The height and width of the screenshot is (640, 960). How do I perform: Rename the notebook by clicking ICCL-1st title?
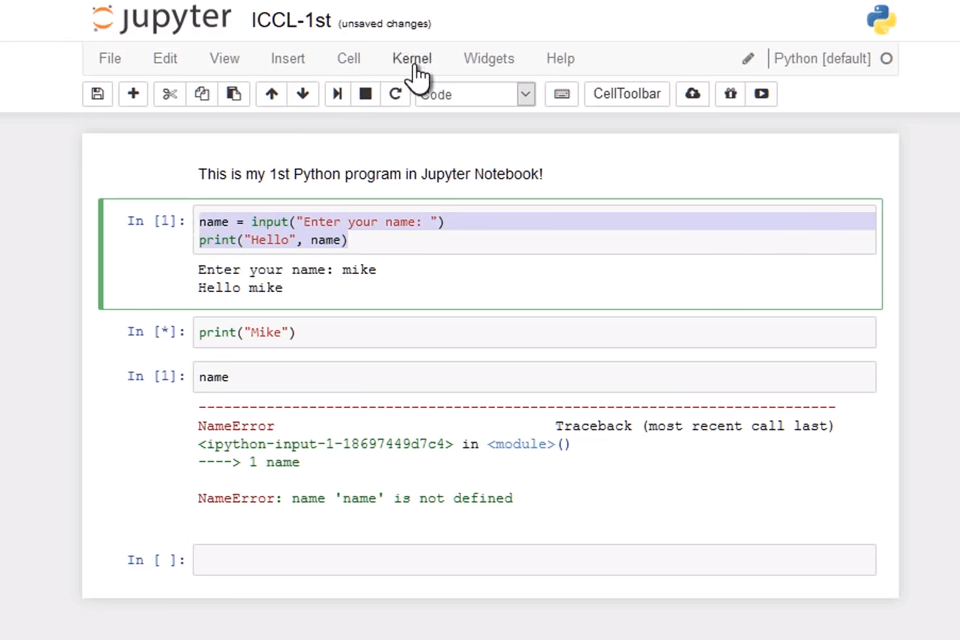click(291, 19)
